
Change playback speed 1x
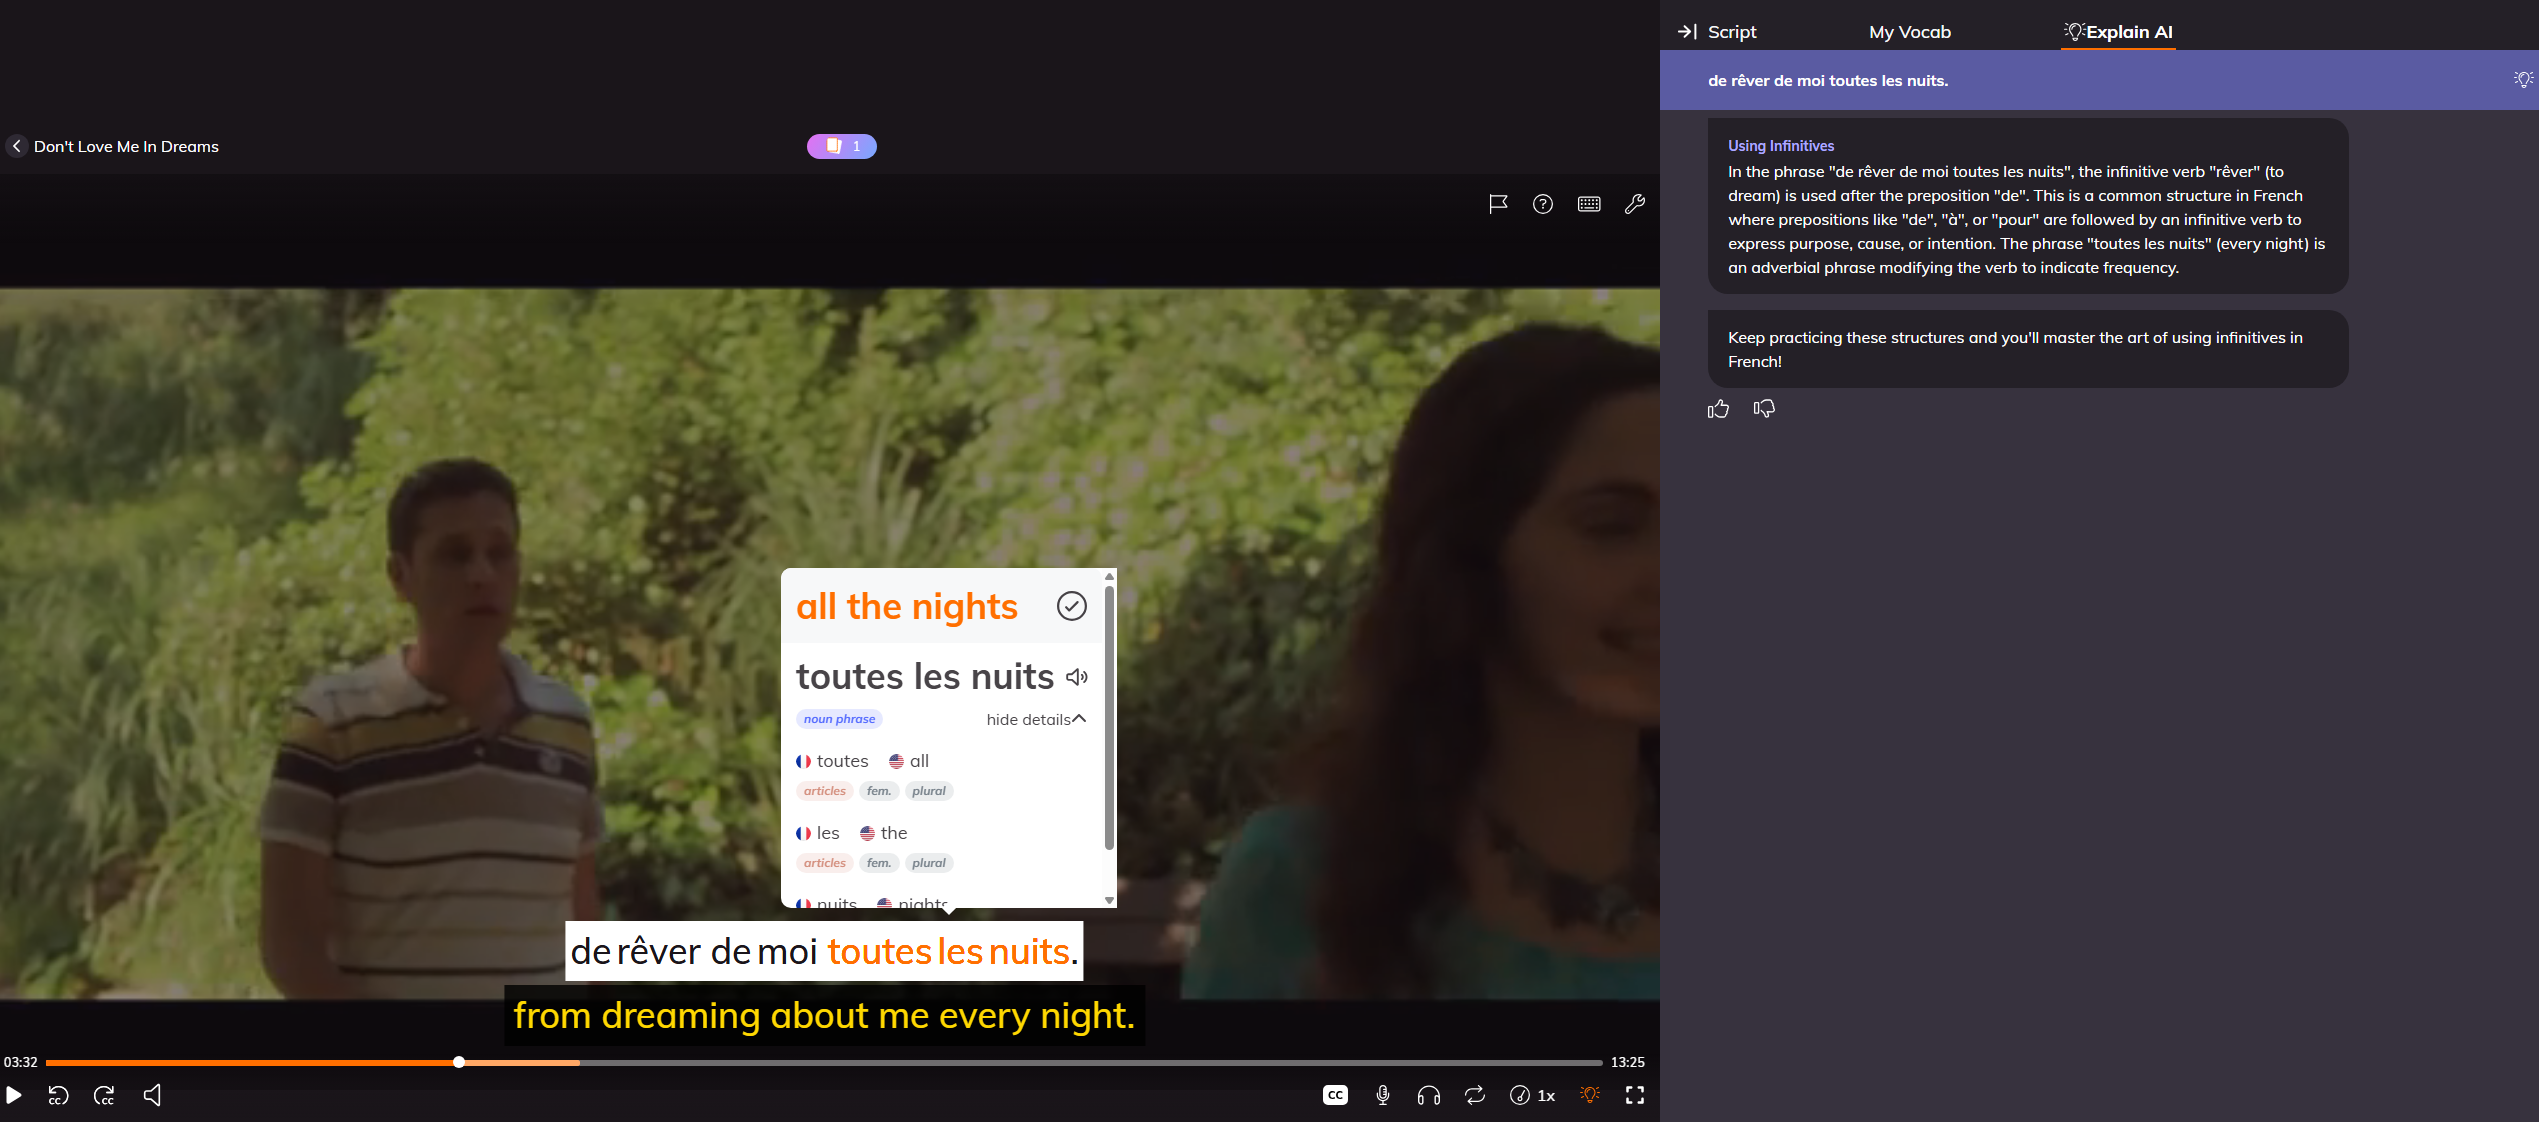[1533, 1095]
